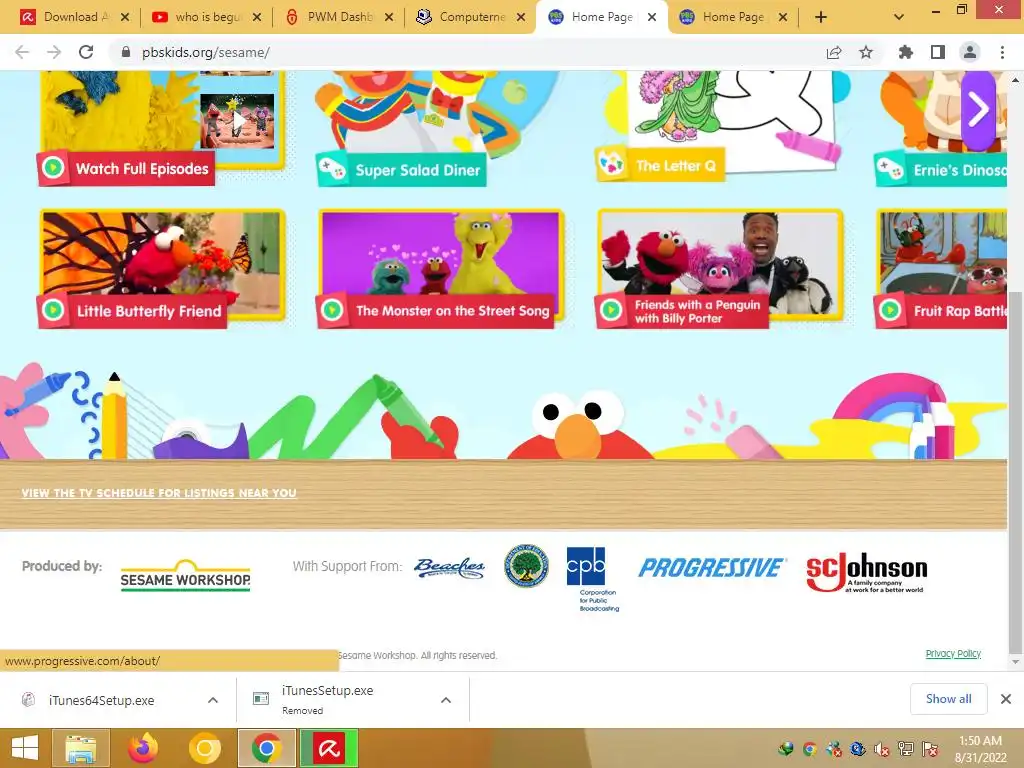Viewport: 1024px width, 768px height.
Task: Click iTunes64Setup.exe download item
Action: tap(101, 700)
